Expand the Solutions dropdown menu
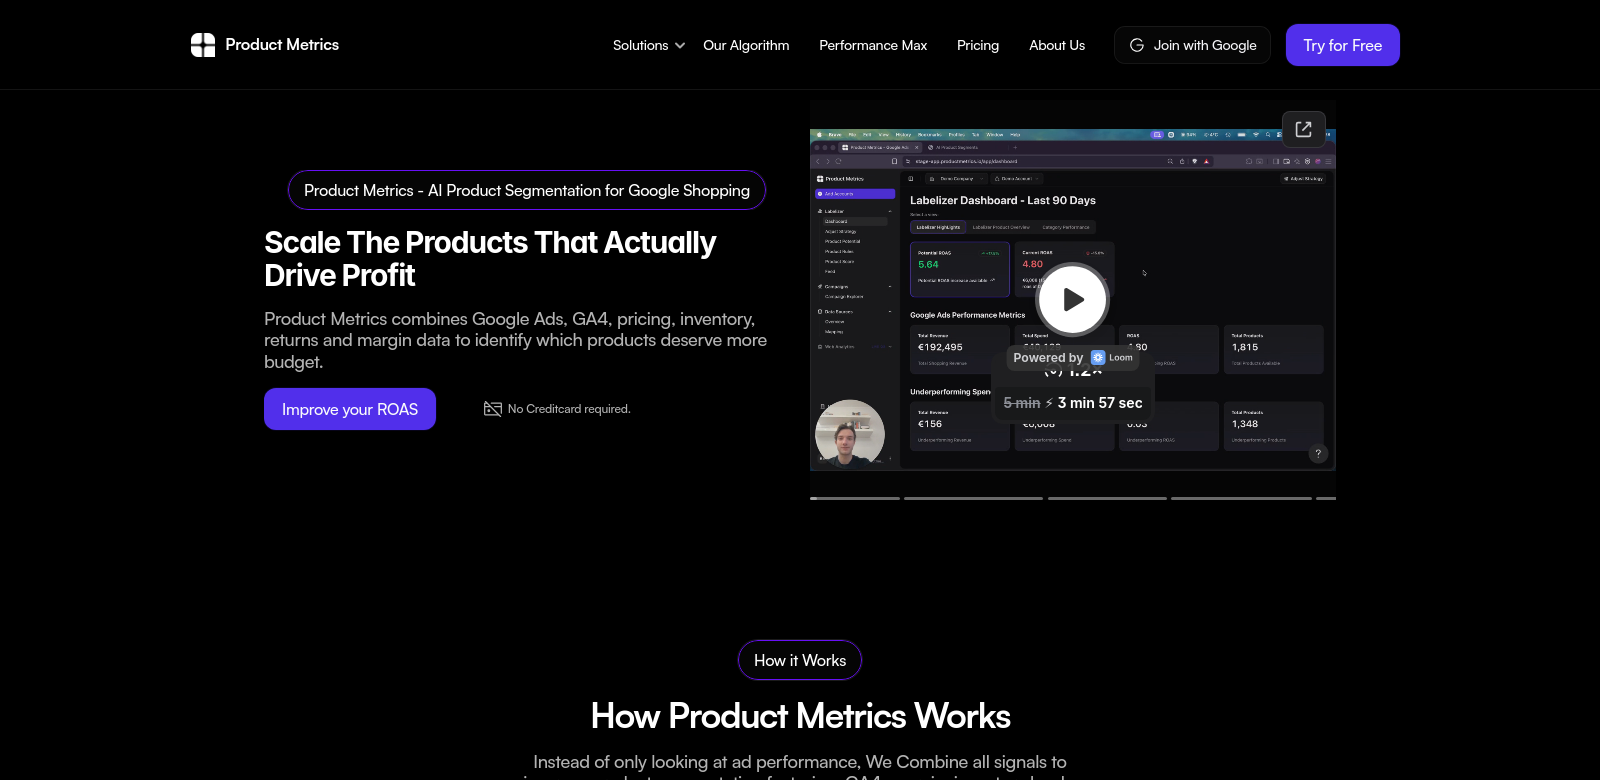 coord(649,45)
